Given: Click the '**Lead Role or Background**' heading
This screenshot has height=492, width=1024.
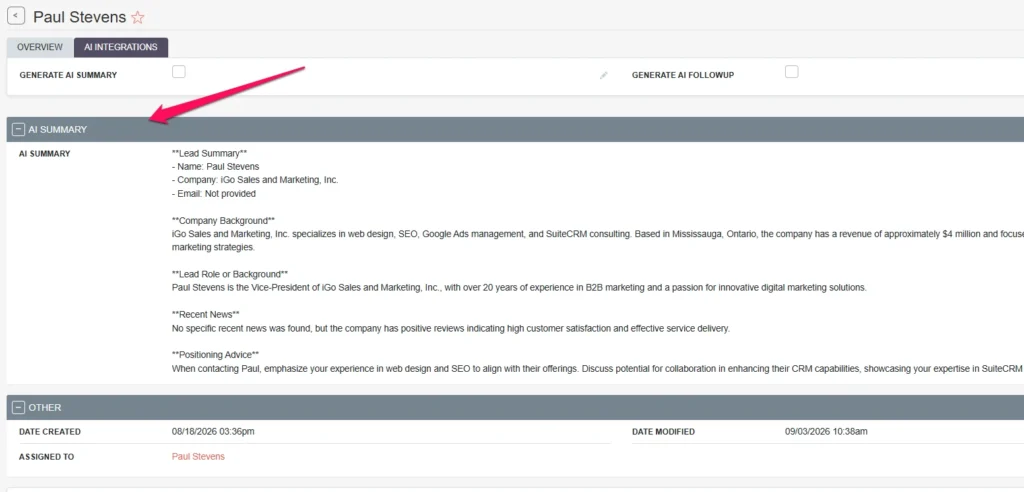Looking at the screenshot, I should point(230,274).
